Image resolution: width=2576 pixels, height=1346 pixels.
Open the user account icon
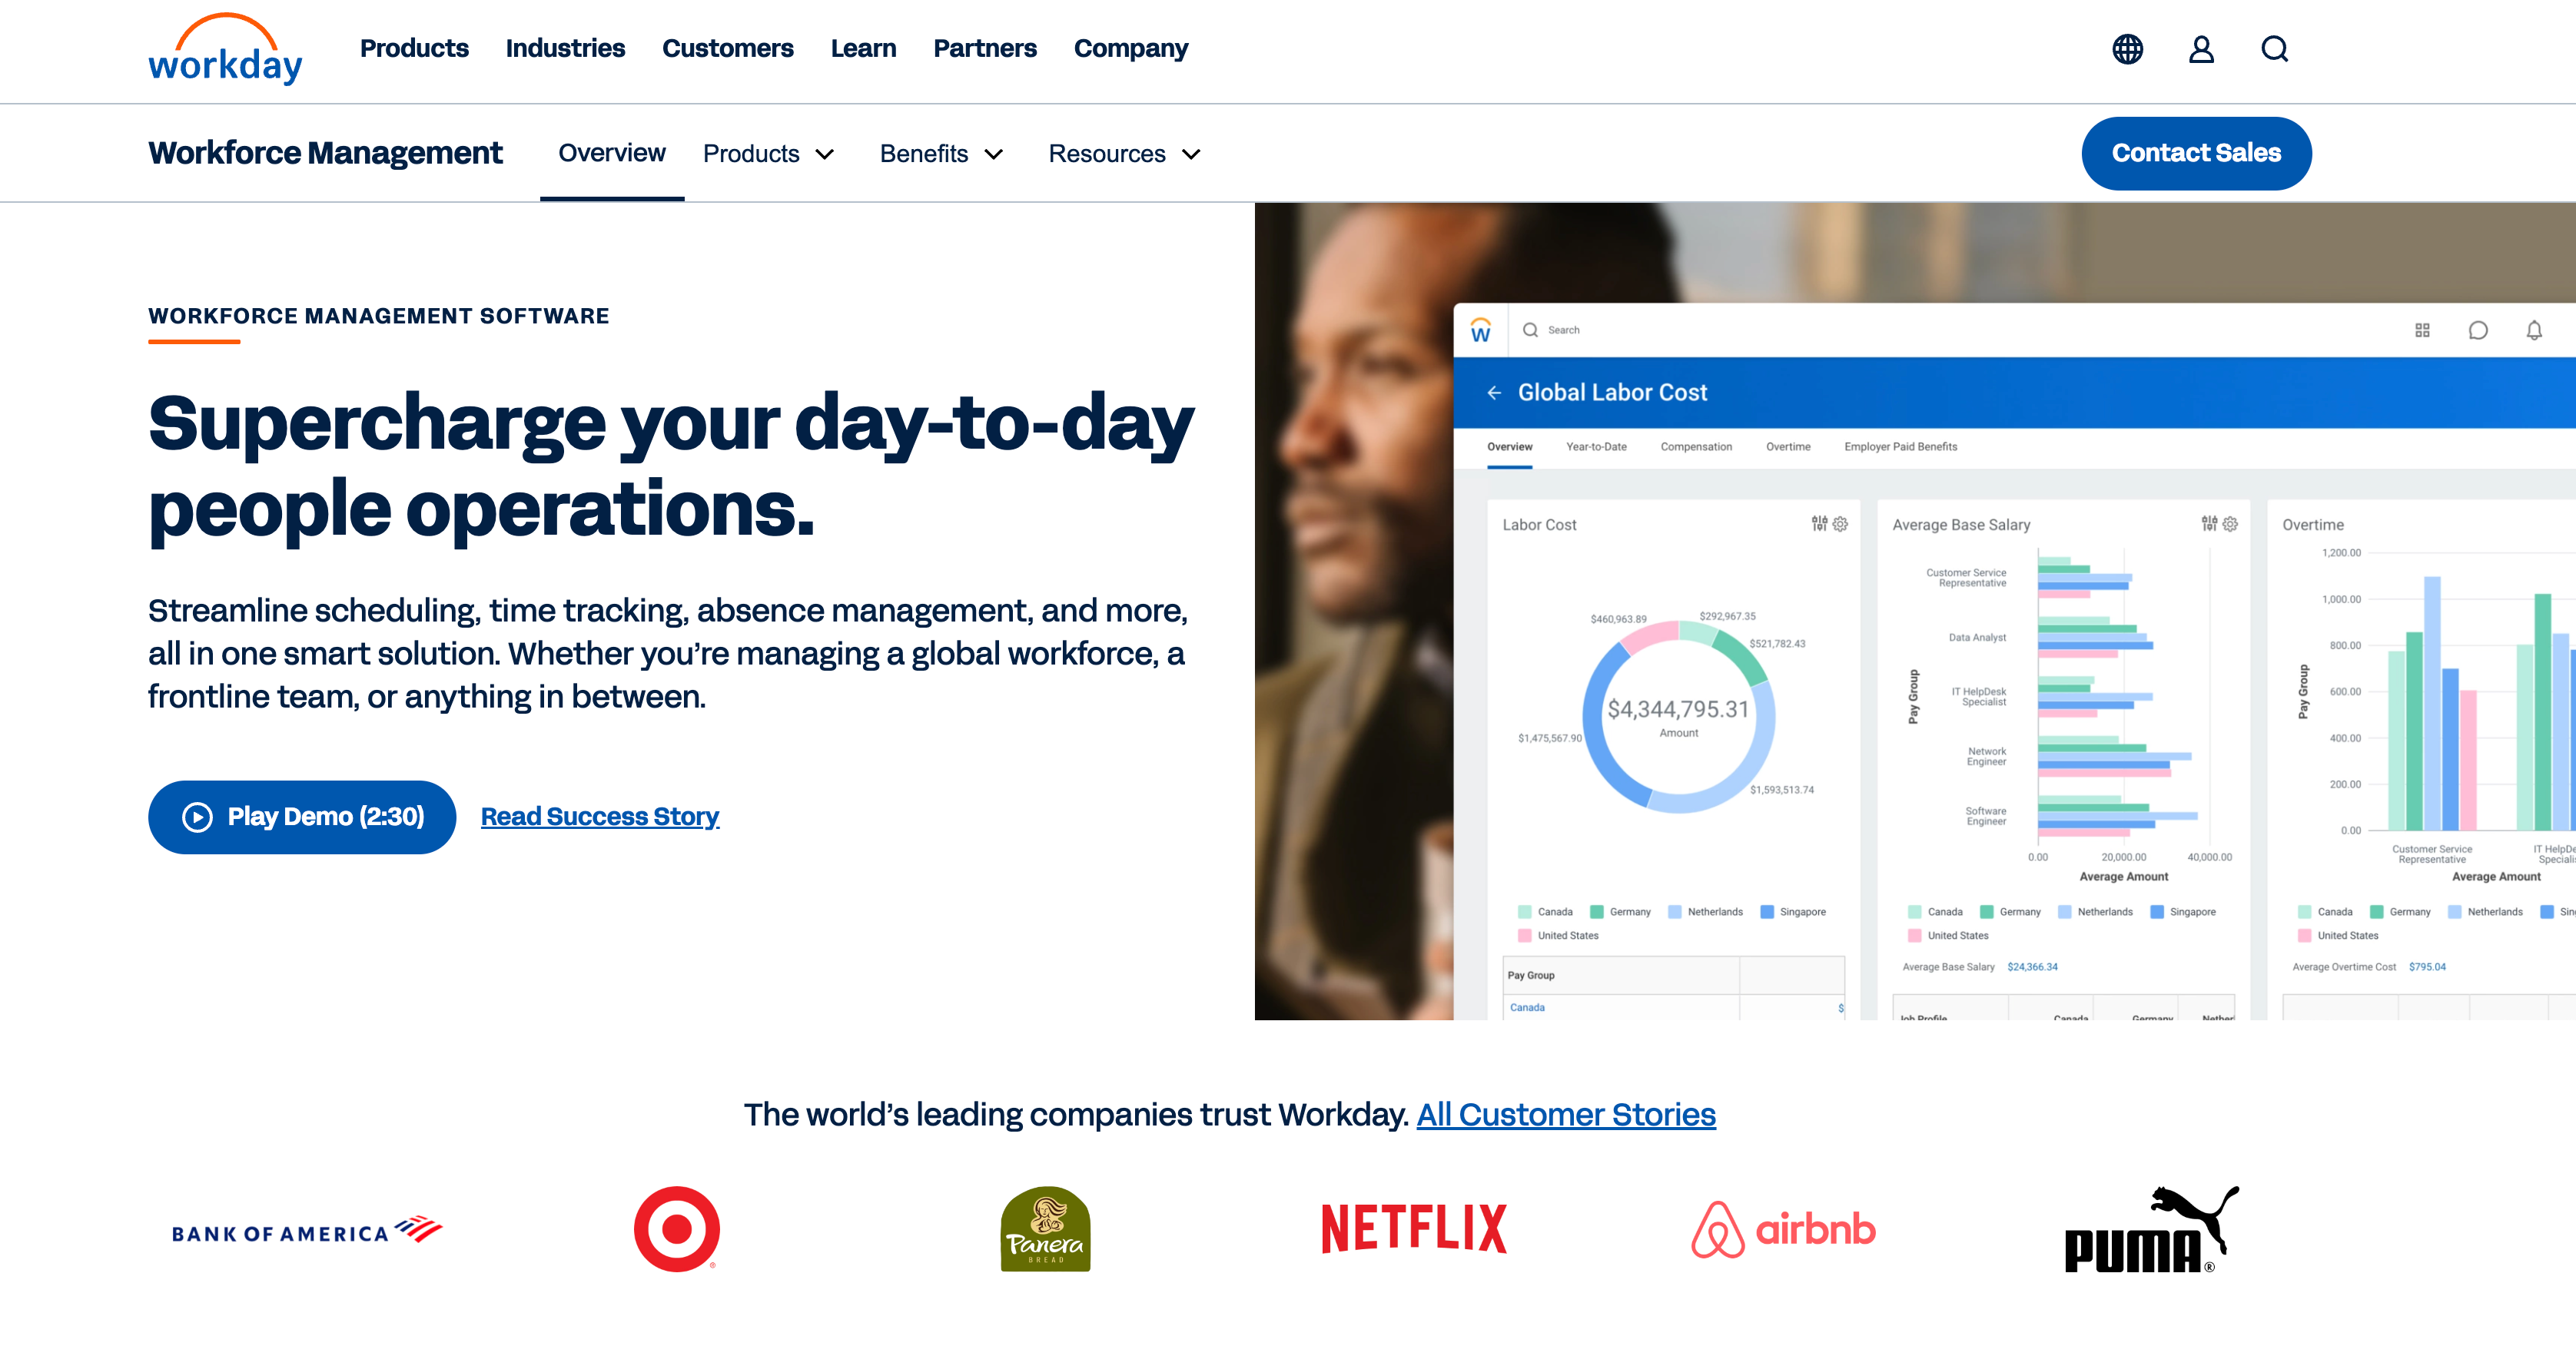[2201, 49]
